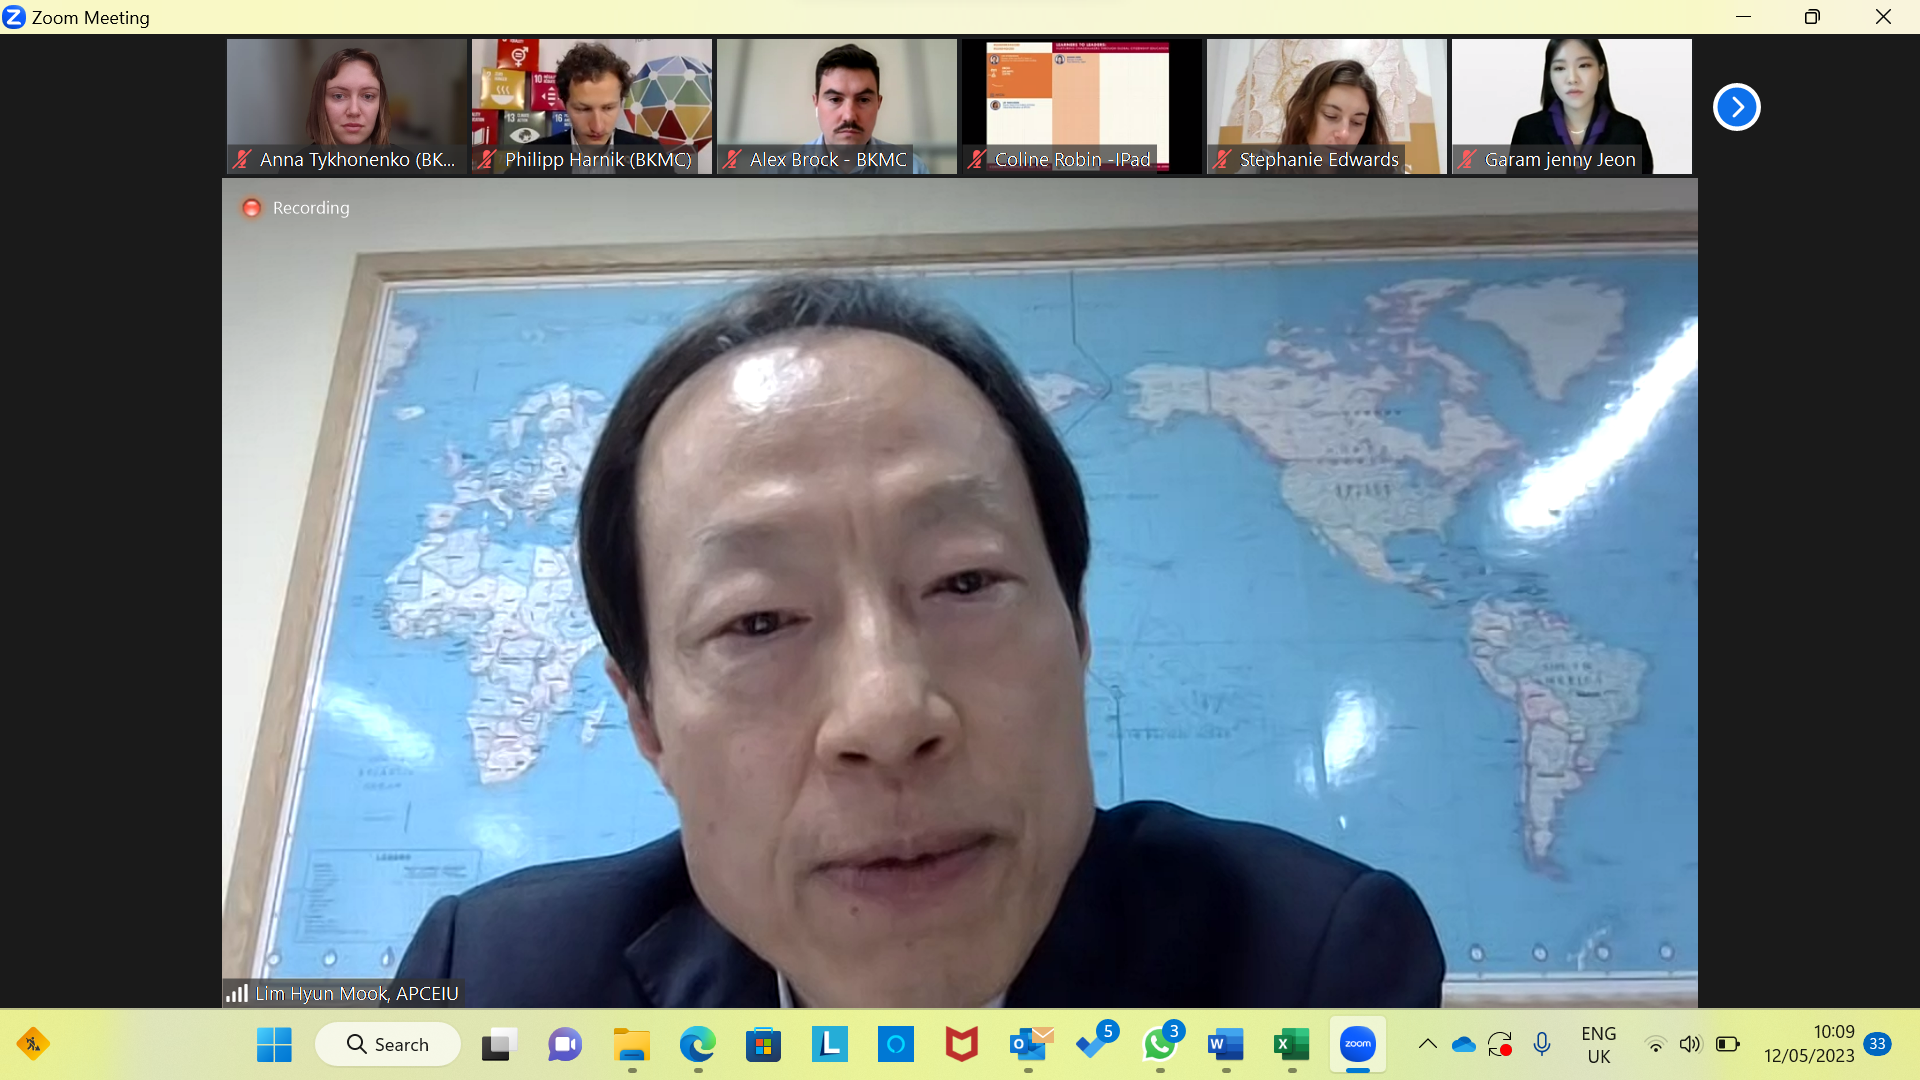
Task: Show next page of participant thumbnails
Action: pyautogui.click(x=1736, y=107)
